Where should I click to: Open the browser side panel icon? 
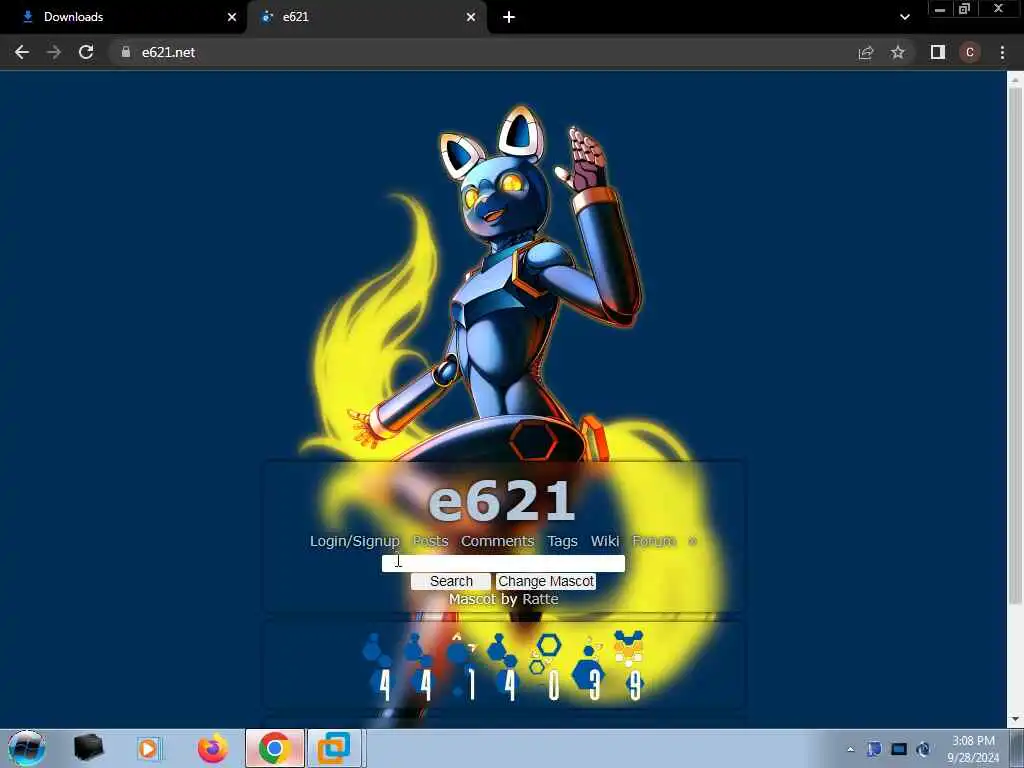938,52
